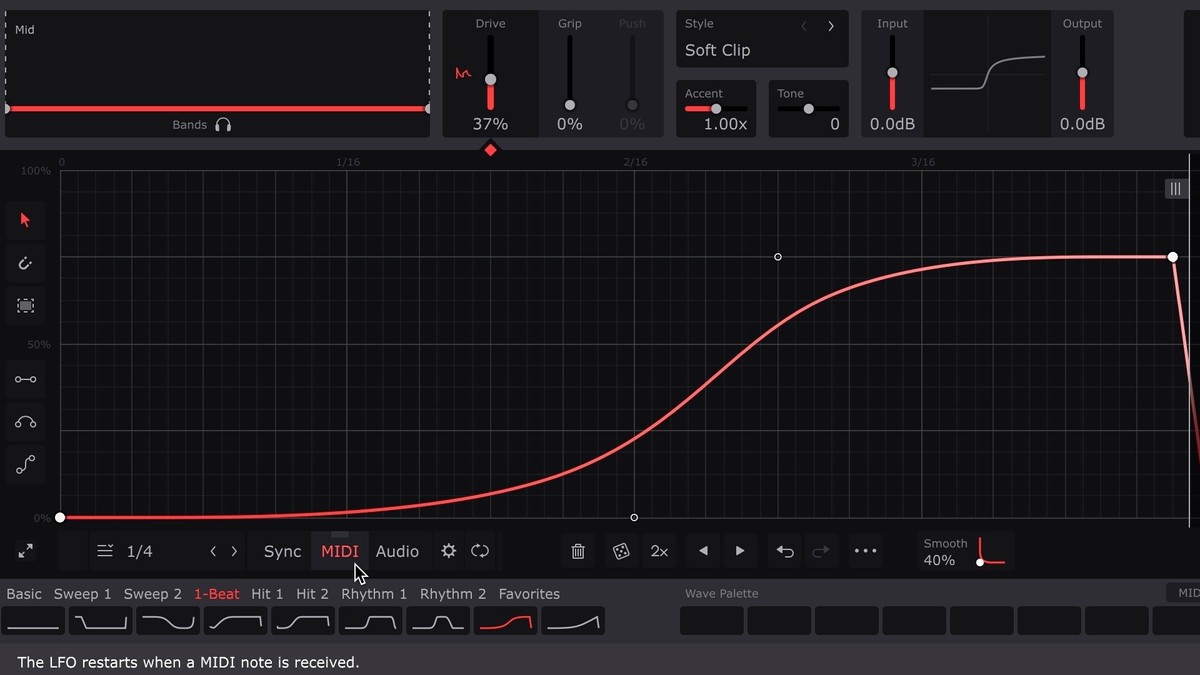Open LFO settings gear icon
This screenshot has width=1200, height=675.
pos(449,551)
